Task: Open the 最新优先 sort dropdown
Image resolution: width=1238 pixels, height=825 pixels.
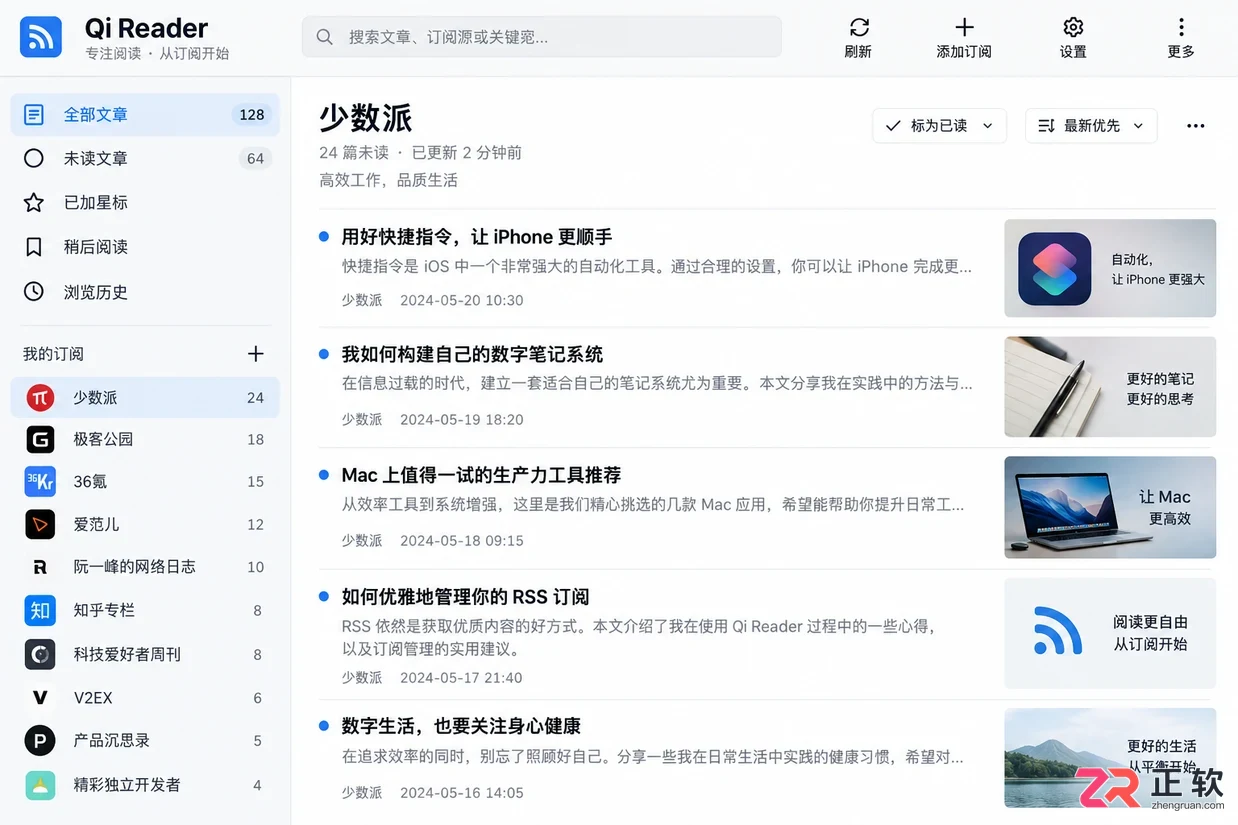Action: pyautogui.click(x=1091, y=126)
